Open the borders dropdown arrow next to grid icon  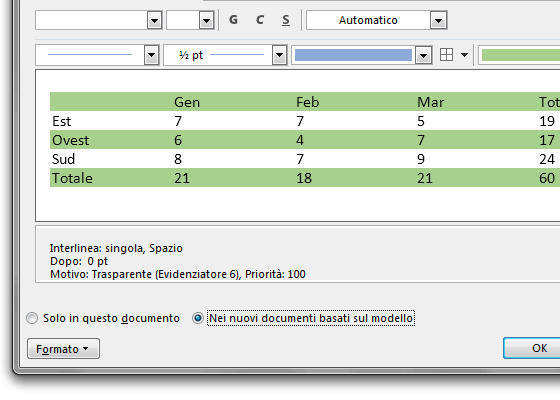[464, 55]
